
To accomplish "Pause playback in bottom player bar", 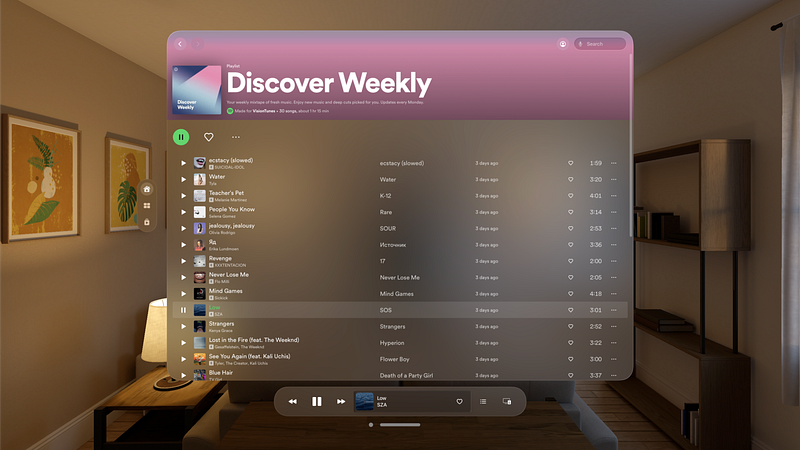I will [317, 402].
